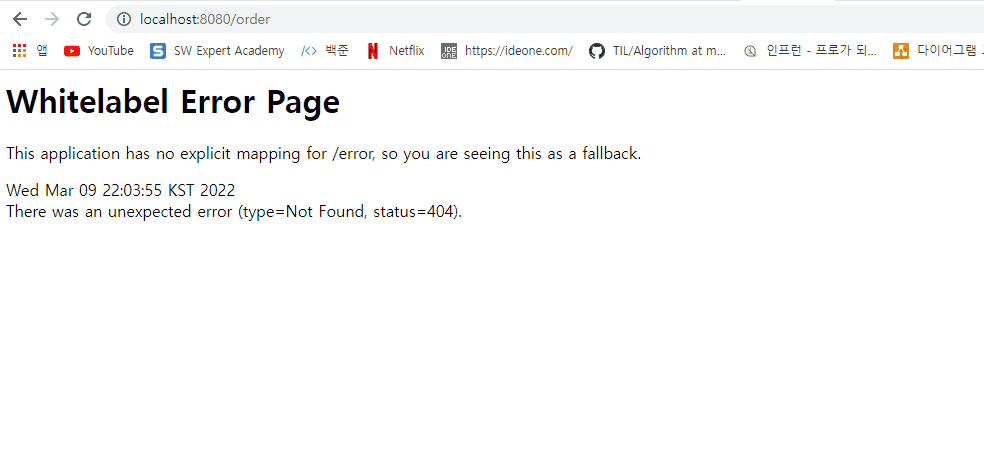Click the Wed Mar 09 timestamp text
The image size is (984, 472).
120,191
